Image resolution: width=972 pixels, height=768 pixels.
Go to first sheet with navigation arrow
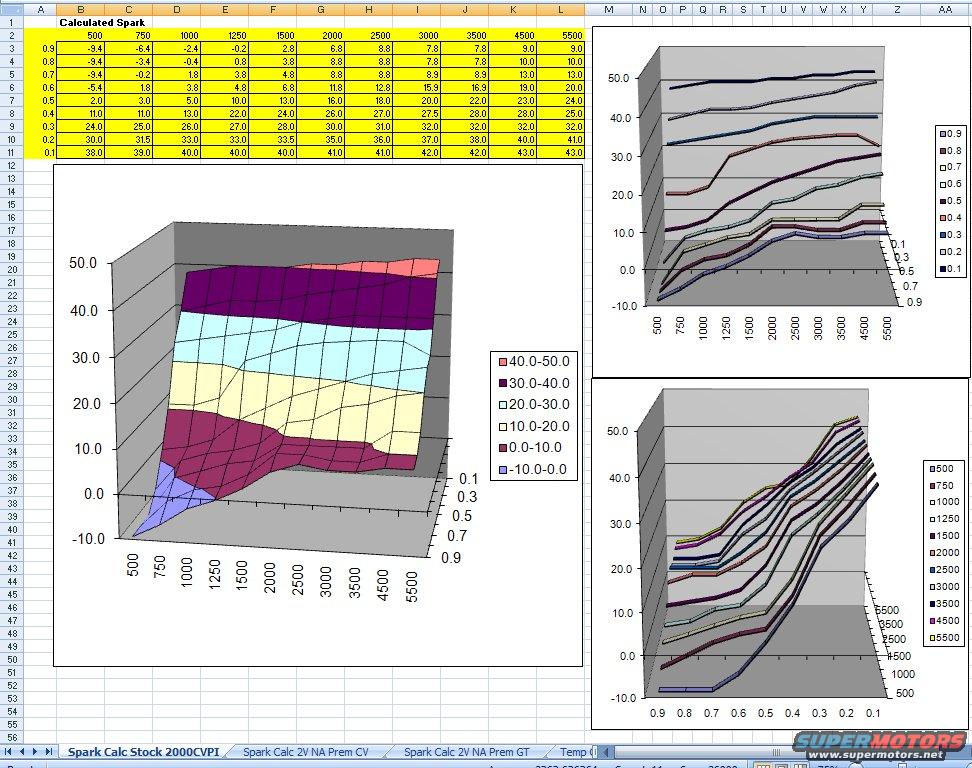(x=8, y=751)
